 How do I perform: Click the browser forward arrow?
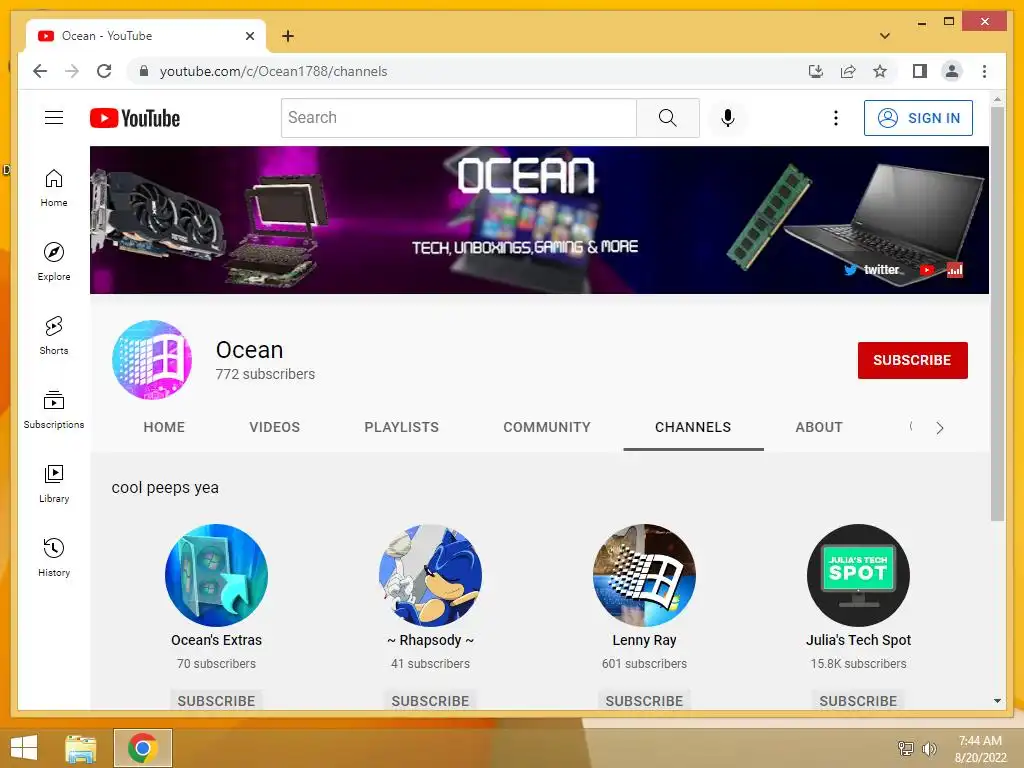tap(72, 71)
